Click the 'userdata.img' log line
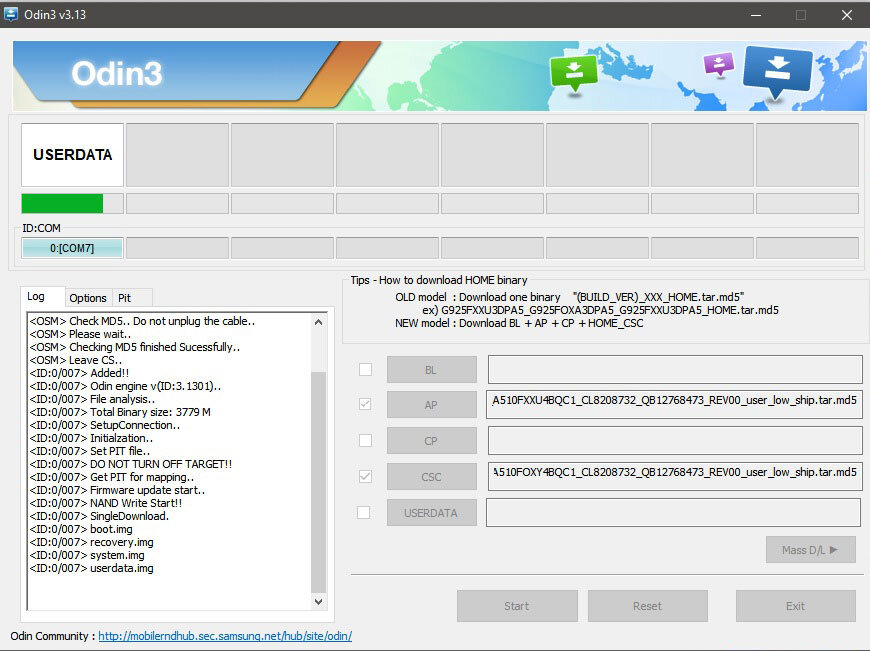 click(x=92, y=568)
